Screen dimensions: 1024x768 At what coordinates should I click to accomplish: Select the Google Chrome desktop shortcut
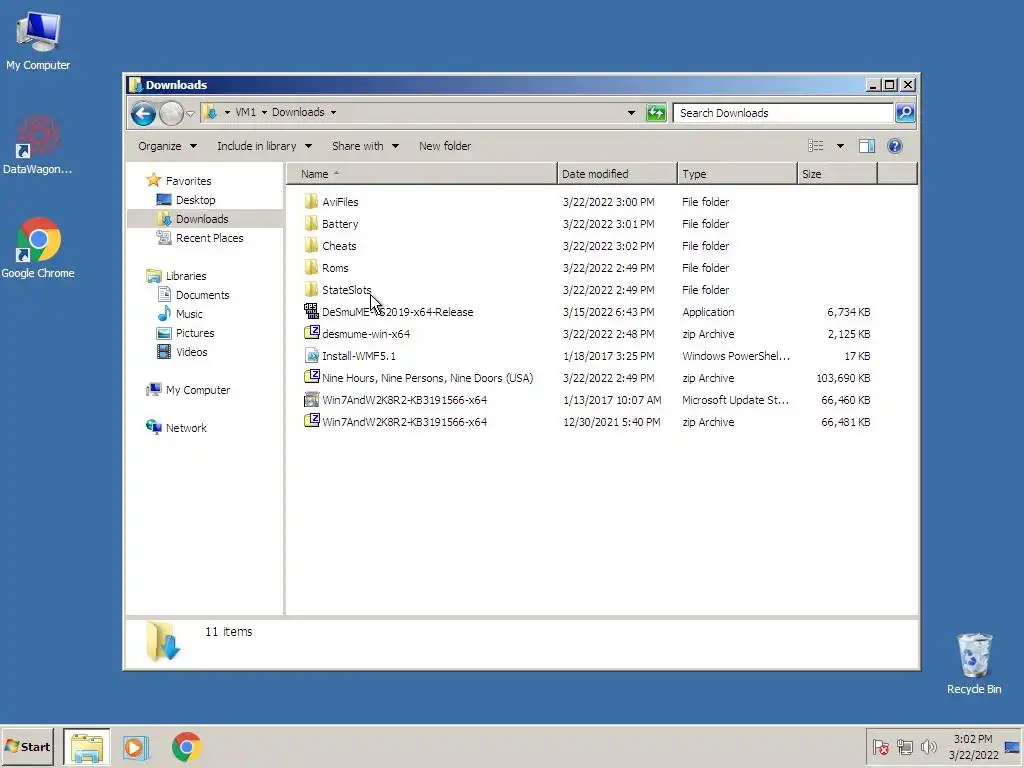38,249
